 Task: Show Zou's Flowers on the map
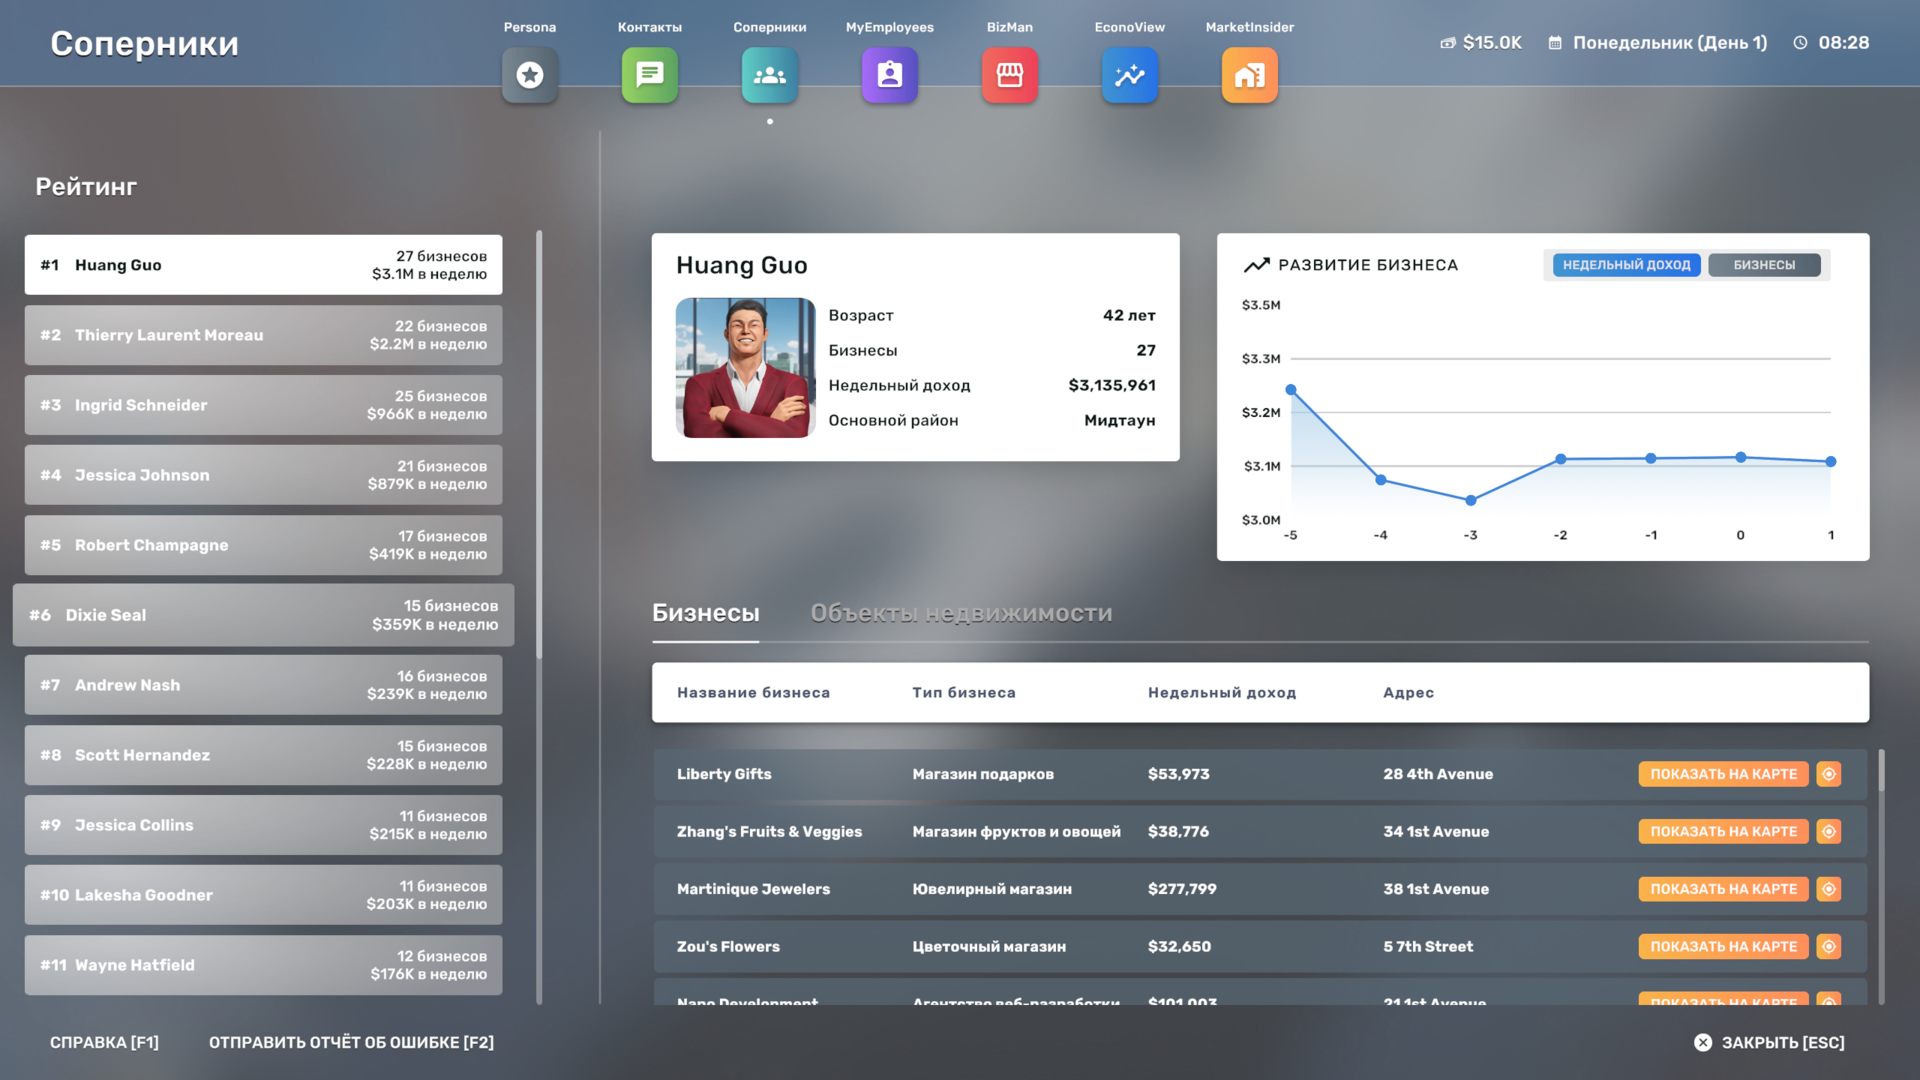pos(1723,947)
